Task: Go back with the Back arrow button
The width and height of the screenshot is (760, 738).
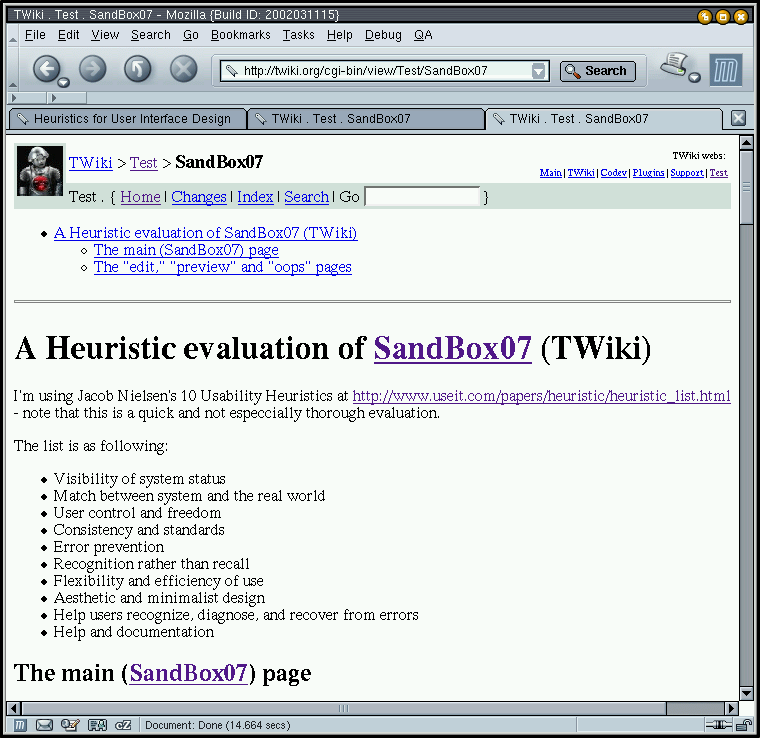Action: (x=46, y=68)
